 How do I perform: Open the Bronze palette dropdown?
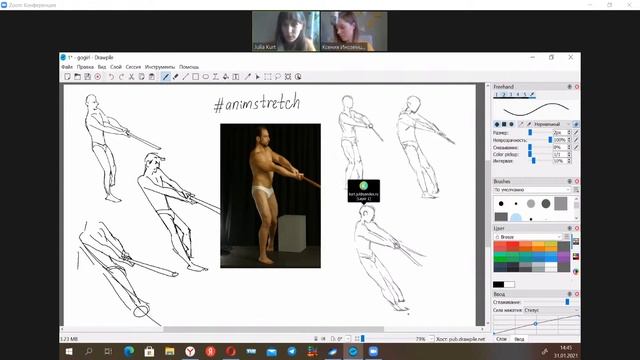[528, 237]
